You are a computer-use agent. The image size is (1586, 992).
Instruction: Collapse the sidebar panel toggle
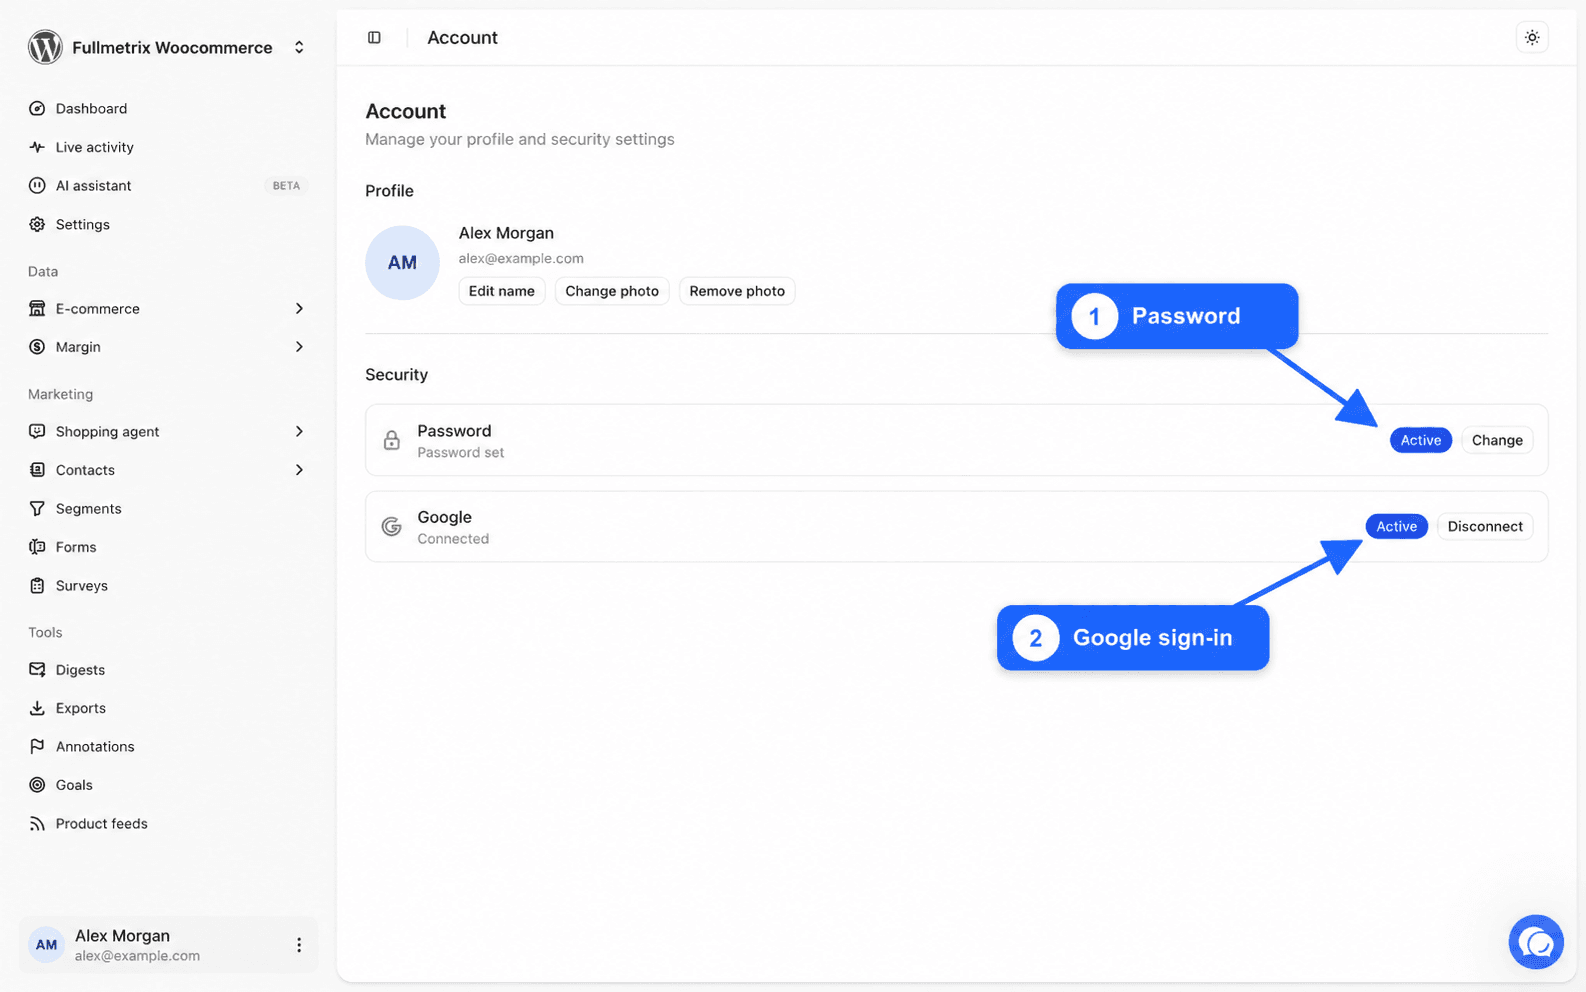(x=374, y=38)
